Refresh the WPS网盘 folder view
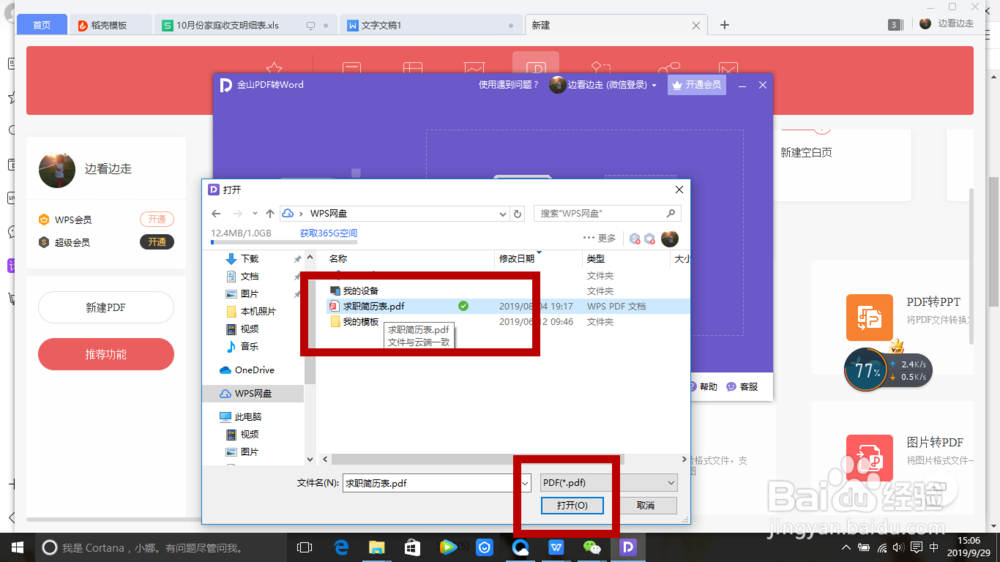1000x562 pixels. 517,214
